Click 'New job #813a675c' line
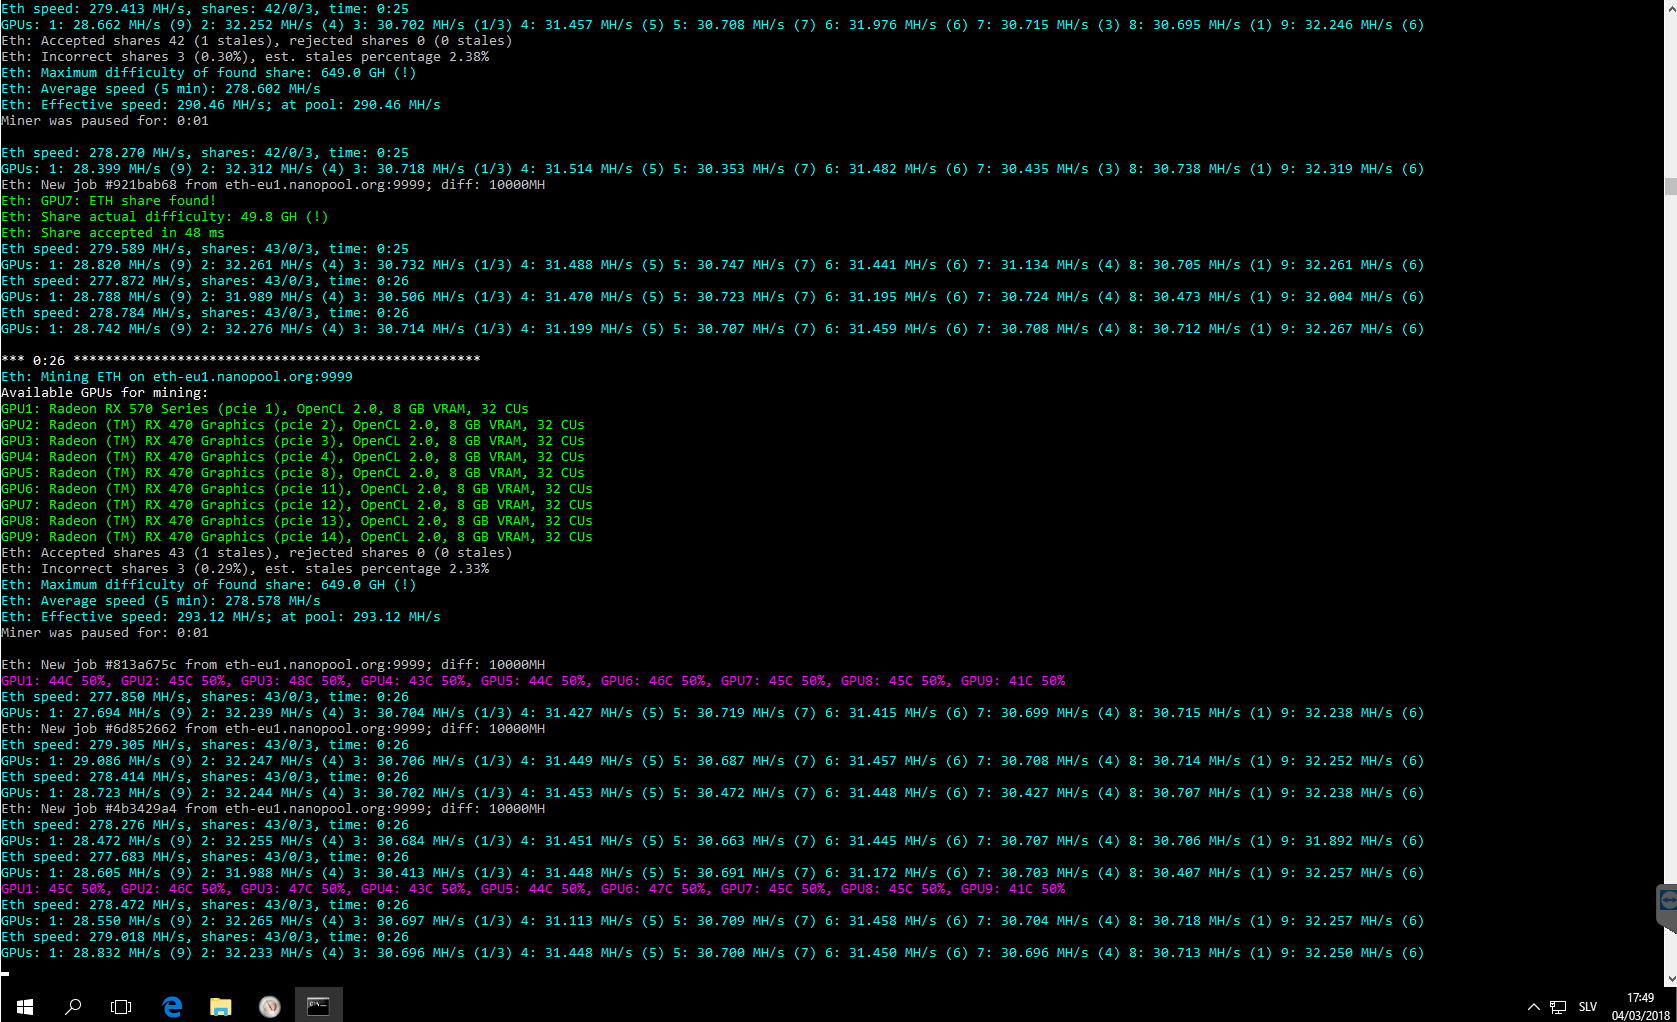The width and height of the screenshot is (1677, 1022). coord(273,665)
